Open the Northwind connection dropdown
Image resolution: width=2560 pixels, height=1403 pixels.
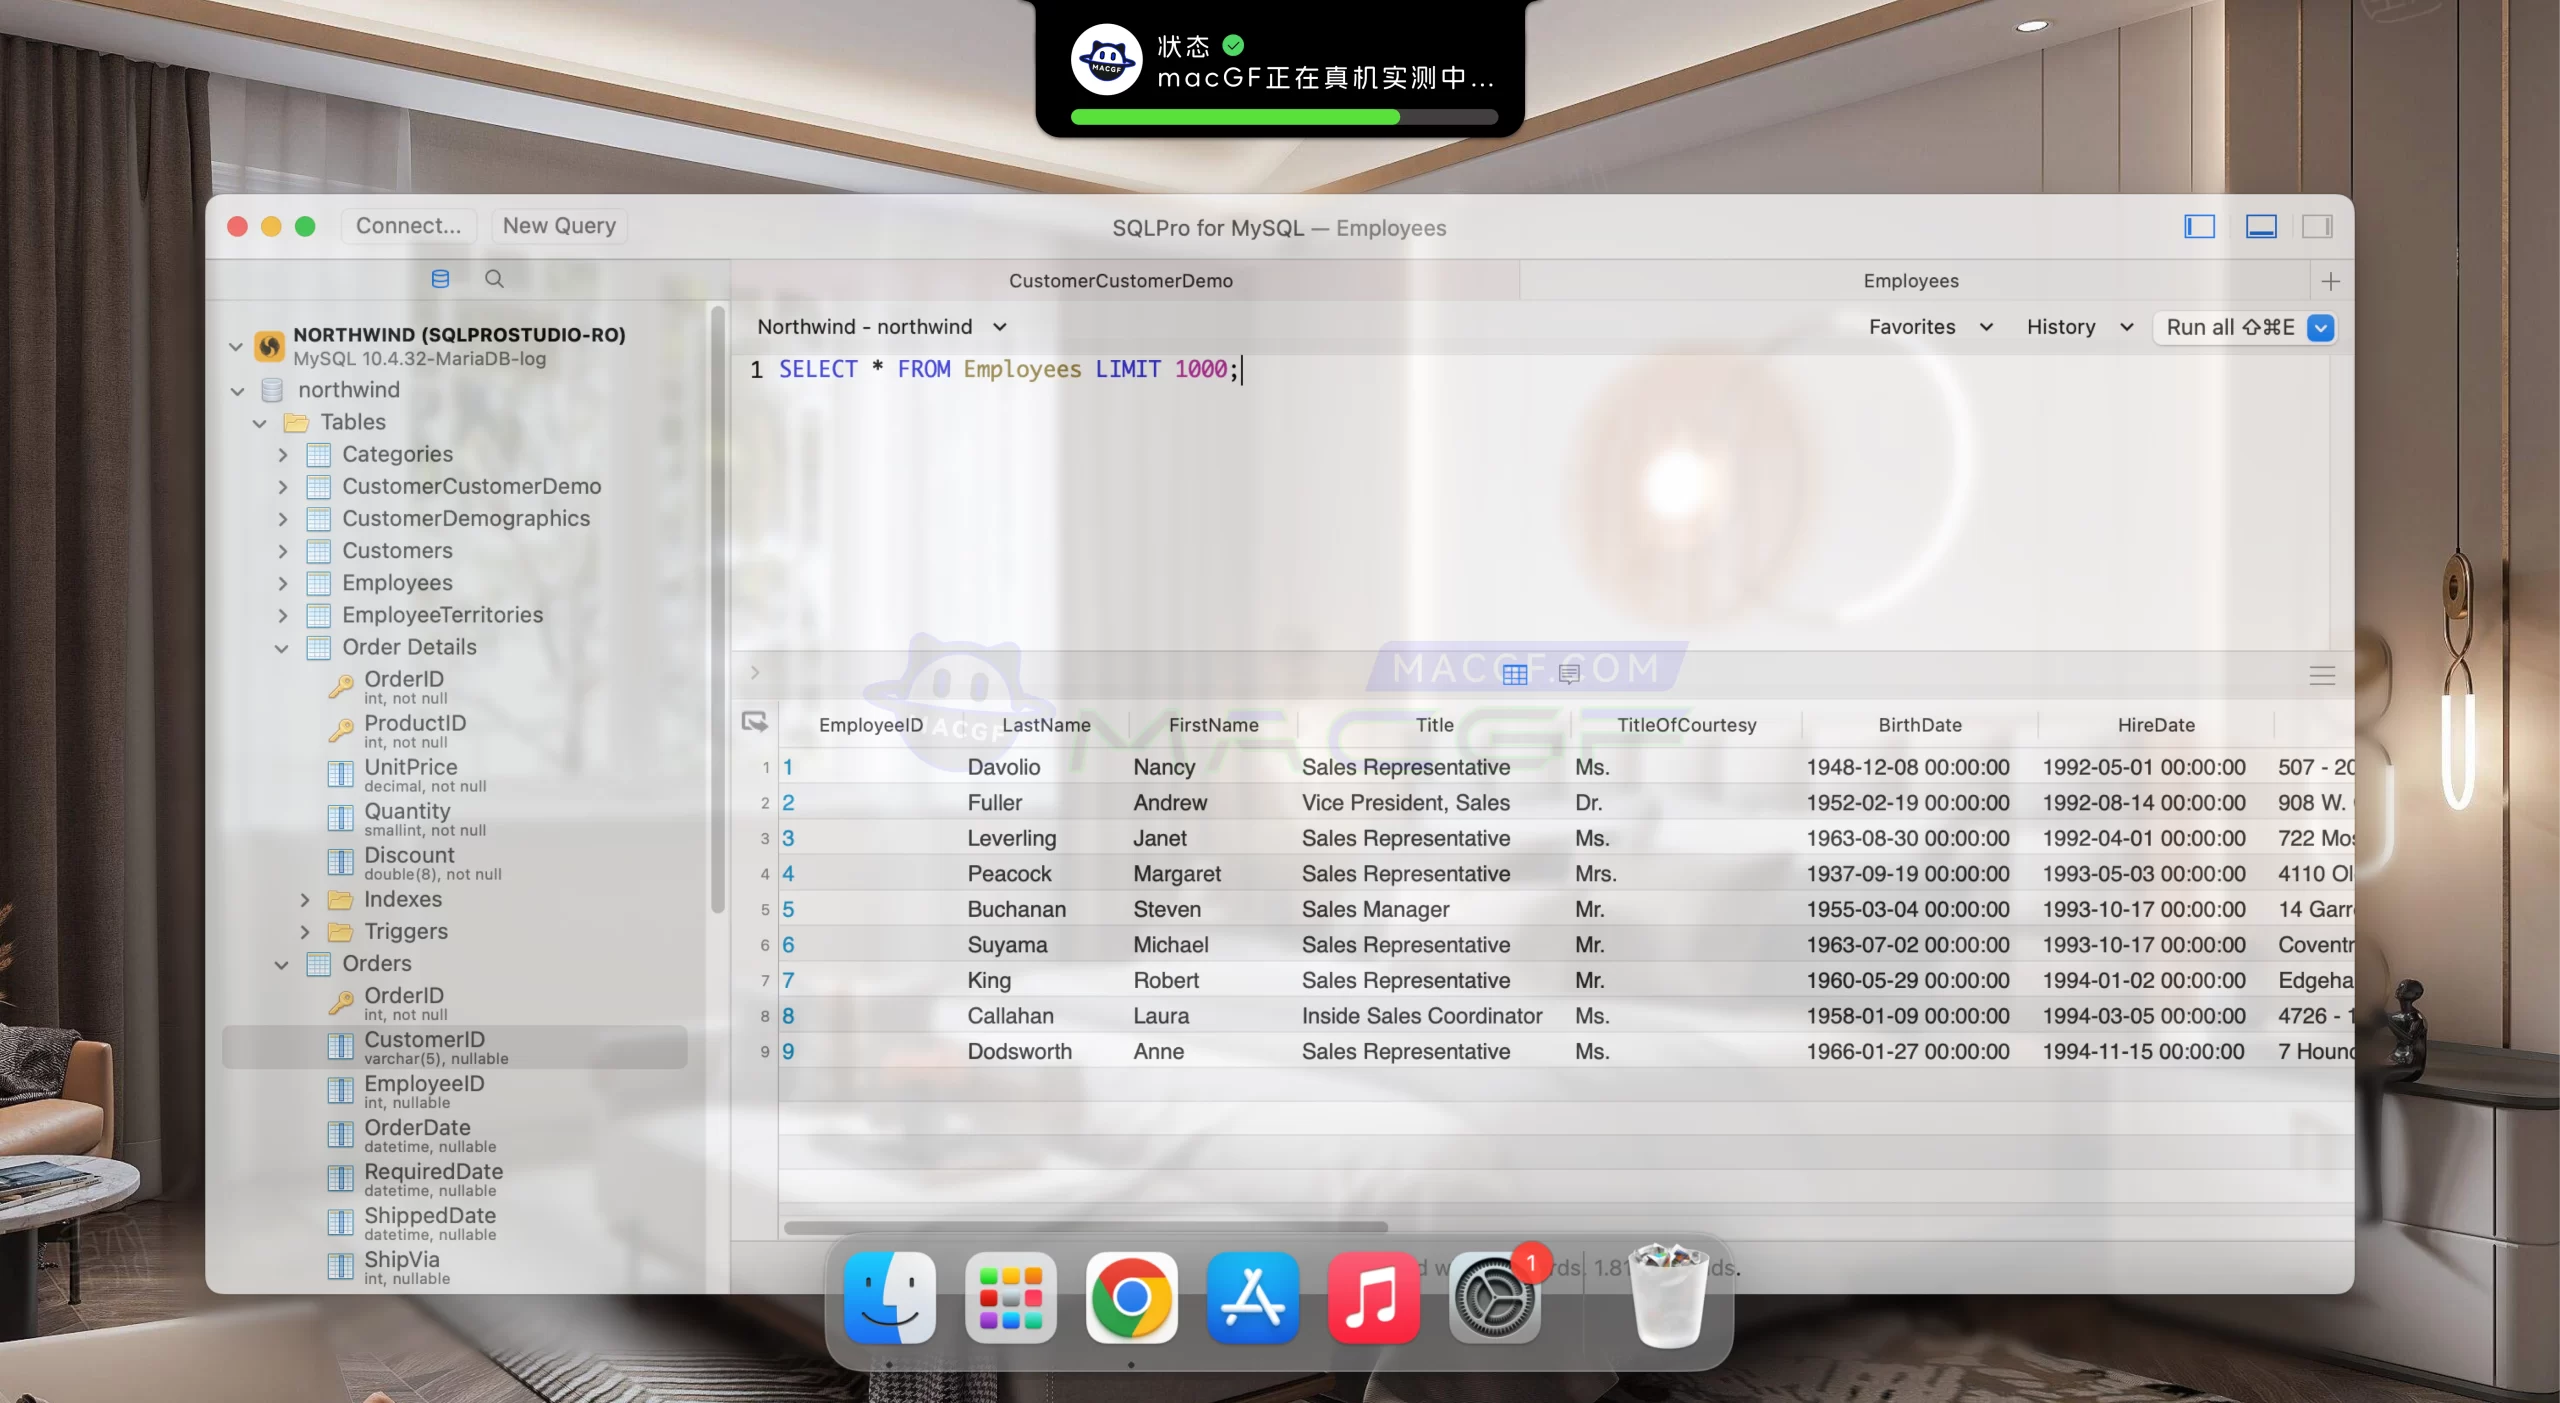[x=881, y=326]
